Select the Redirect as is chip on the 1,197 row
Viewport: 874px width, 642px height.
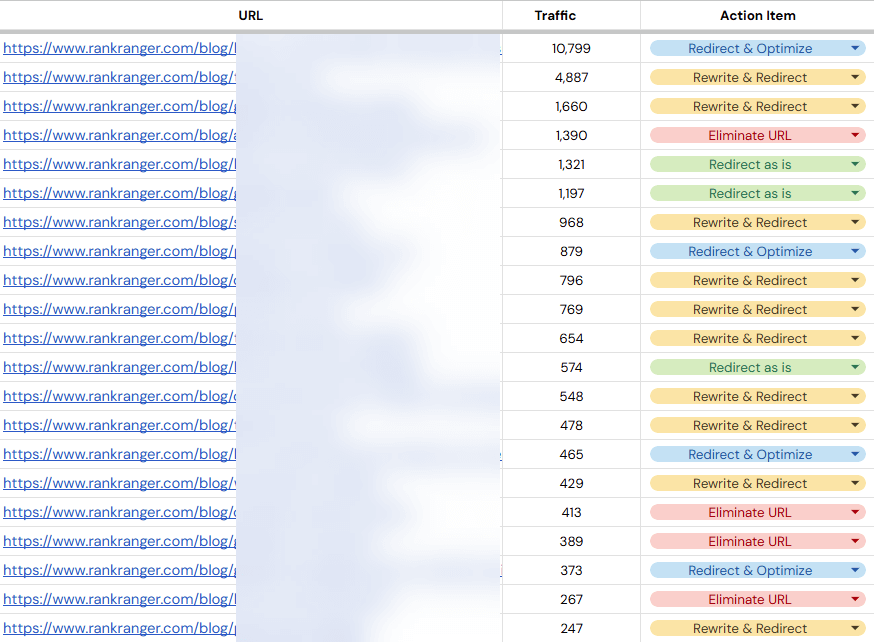click(x=750, y=193)
